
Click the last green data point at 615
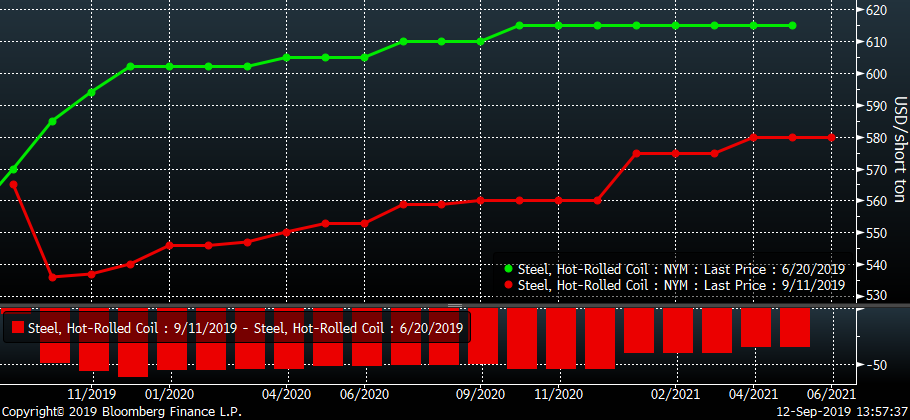click(x=792, y=26)
